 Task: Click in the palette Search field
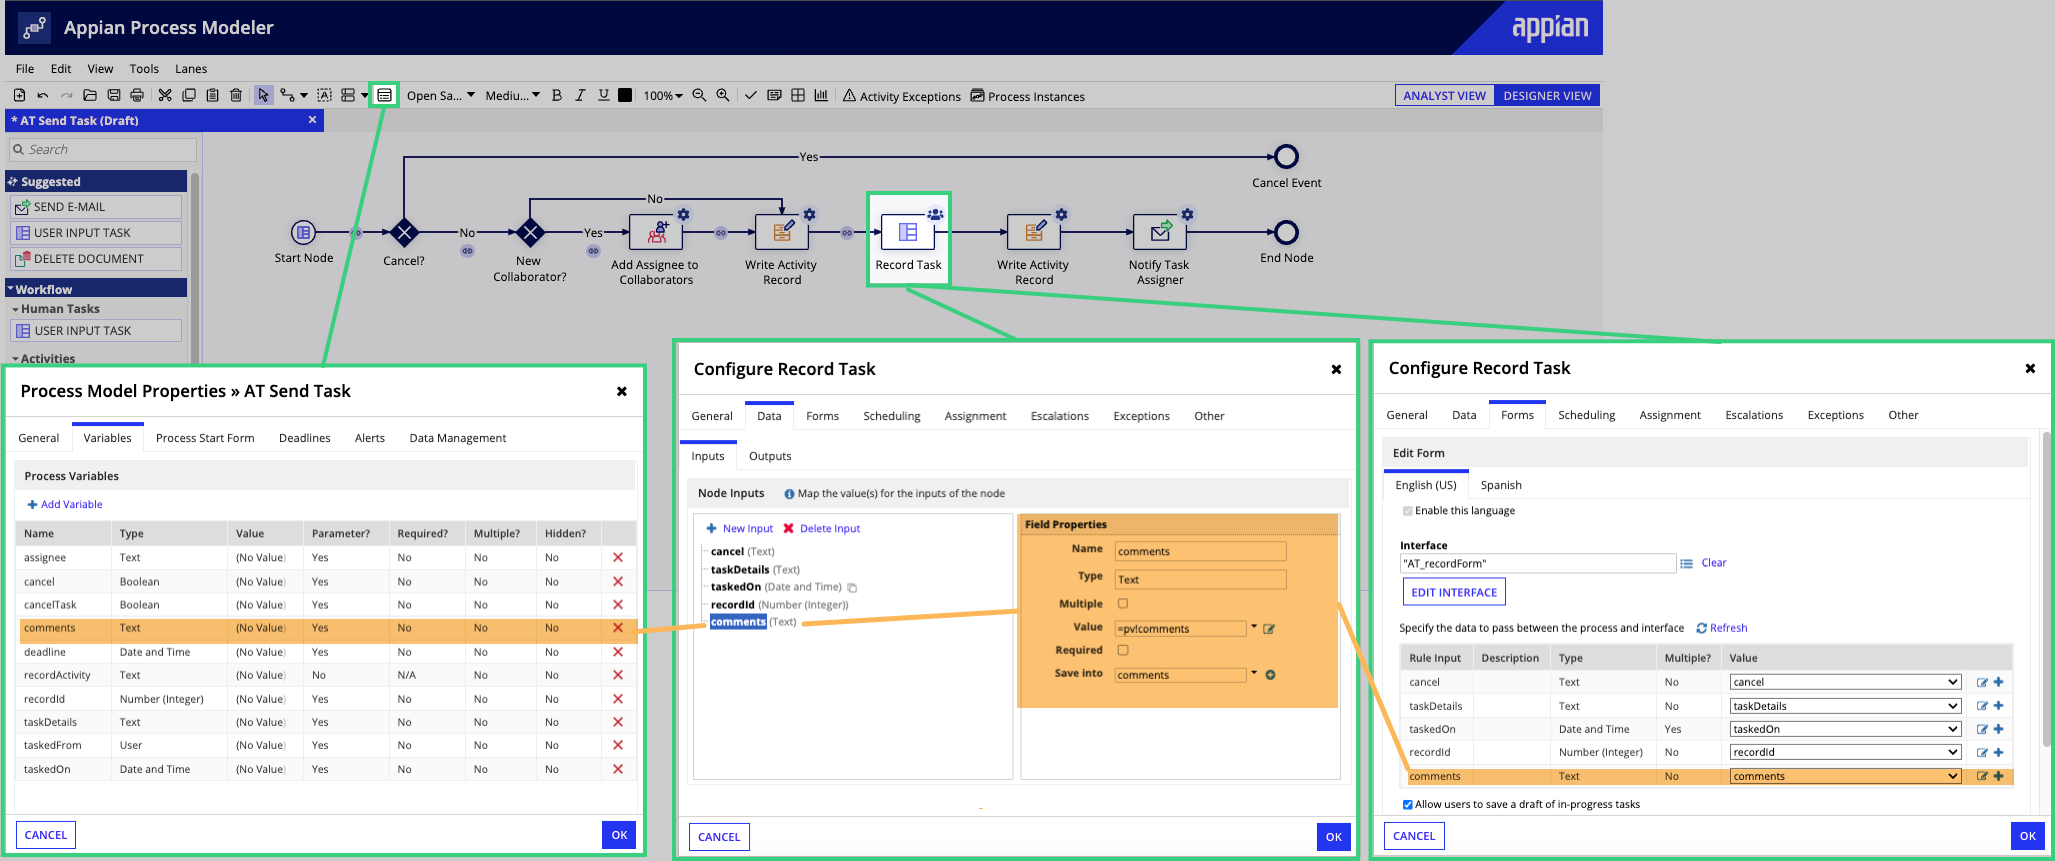click(103, 150)
